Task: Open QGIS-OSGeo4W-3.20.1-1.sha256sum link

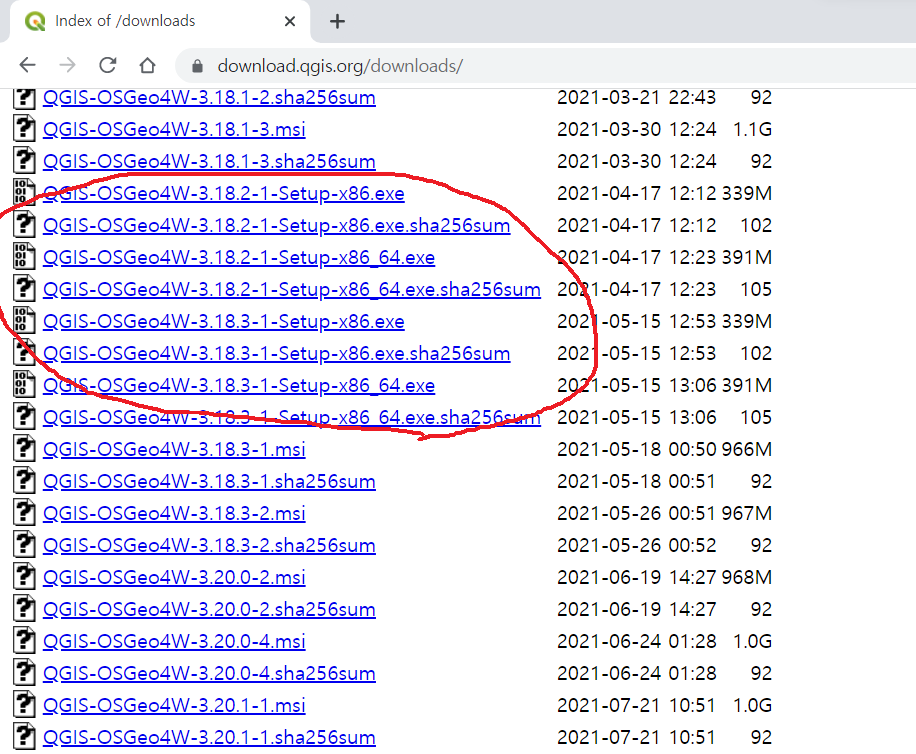Action: click(209, 738)
